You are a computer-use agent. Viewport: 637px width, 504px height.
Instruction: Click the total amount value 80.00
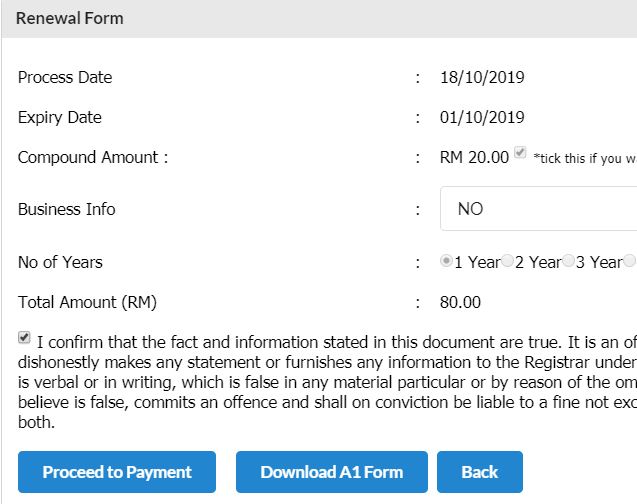pos(460,302)
